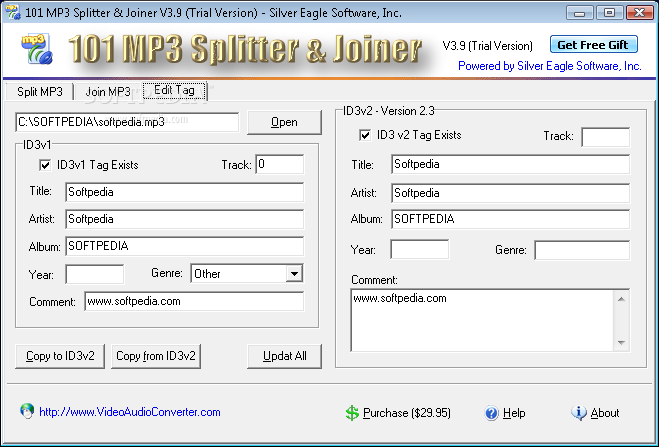Select the Edit Tag tab
The width and height of the screenshot is (659, 447).
pos(174,90)
